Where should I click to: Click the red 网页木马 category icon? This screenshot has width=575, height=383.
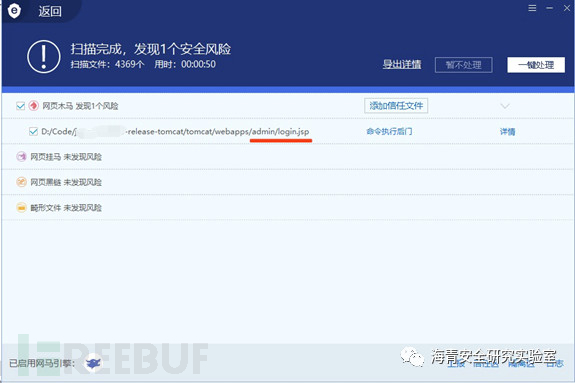pyautogui.click(x=34, y=106)
